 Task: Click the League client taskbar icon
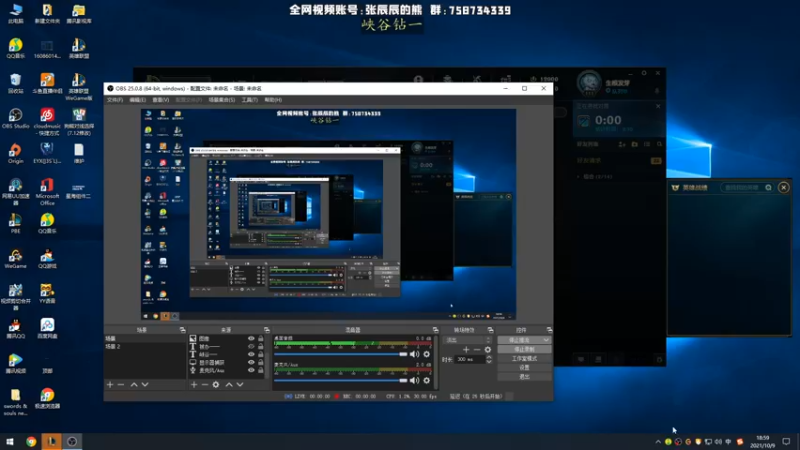coord(52,441)
